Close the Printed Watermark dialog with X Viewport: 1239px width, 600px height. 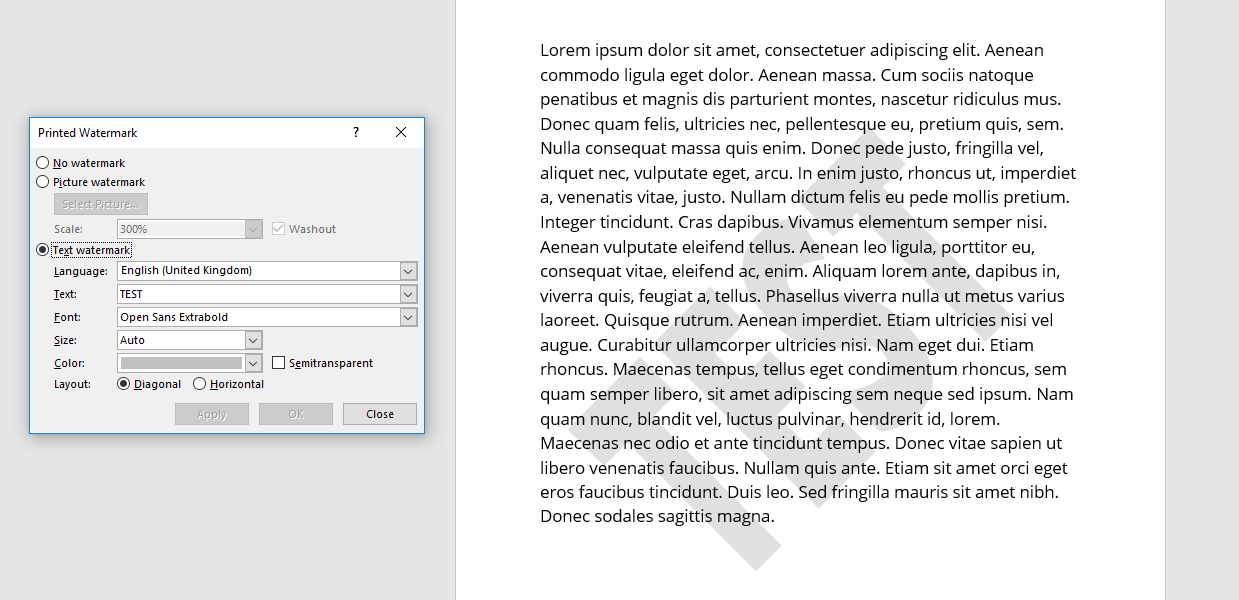401,132
